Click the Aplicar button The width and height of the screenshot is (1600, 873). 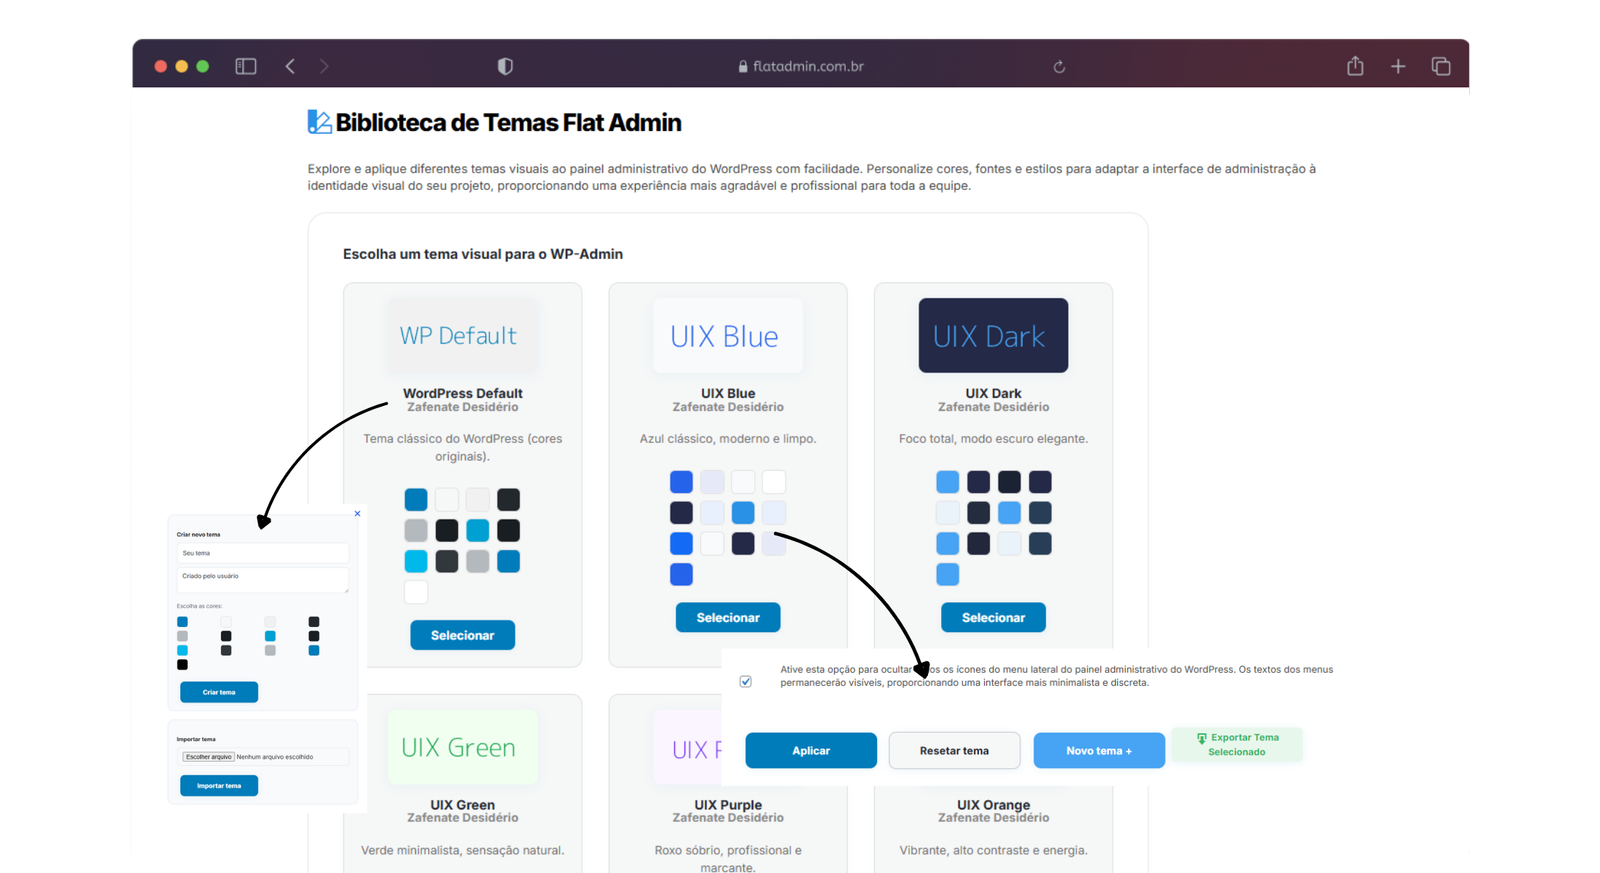811,751
